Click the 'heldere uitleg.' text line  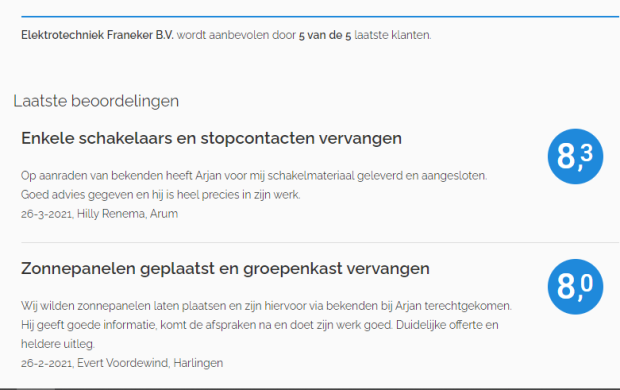[x=58, y=344]
